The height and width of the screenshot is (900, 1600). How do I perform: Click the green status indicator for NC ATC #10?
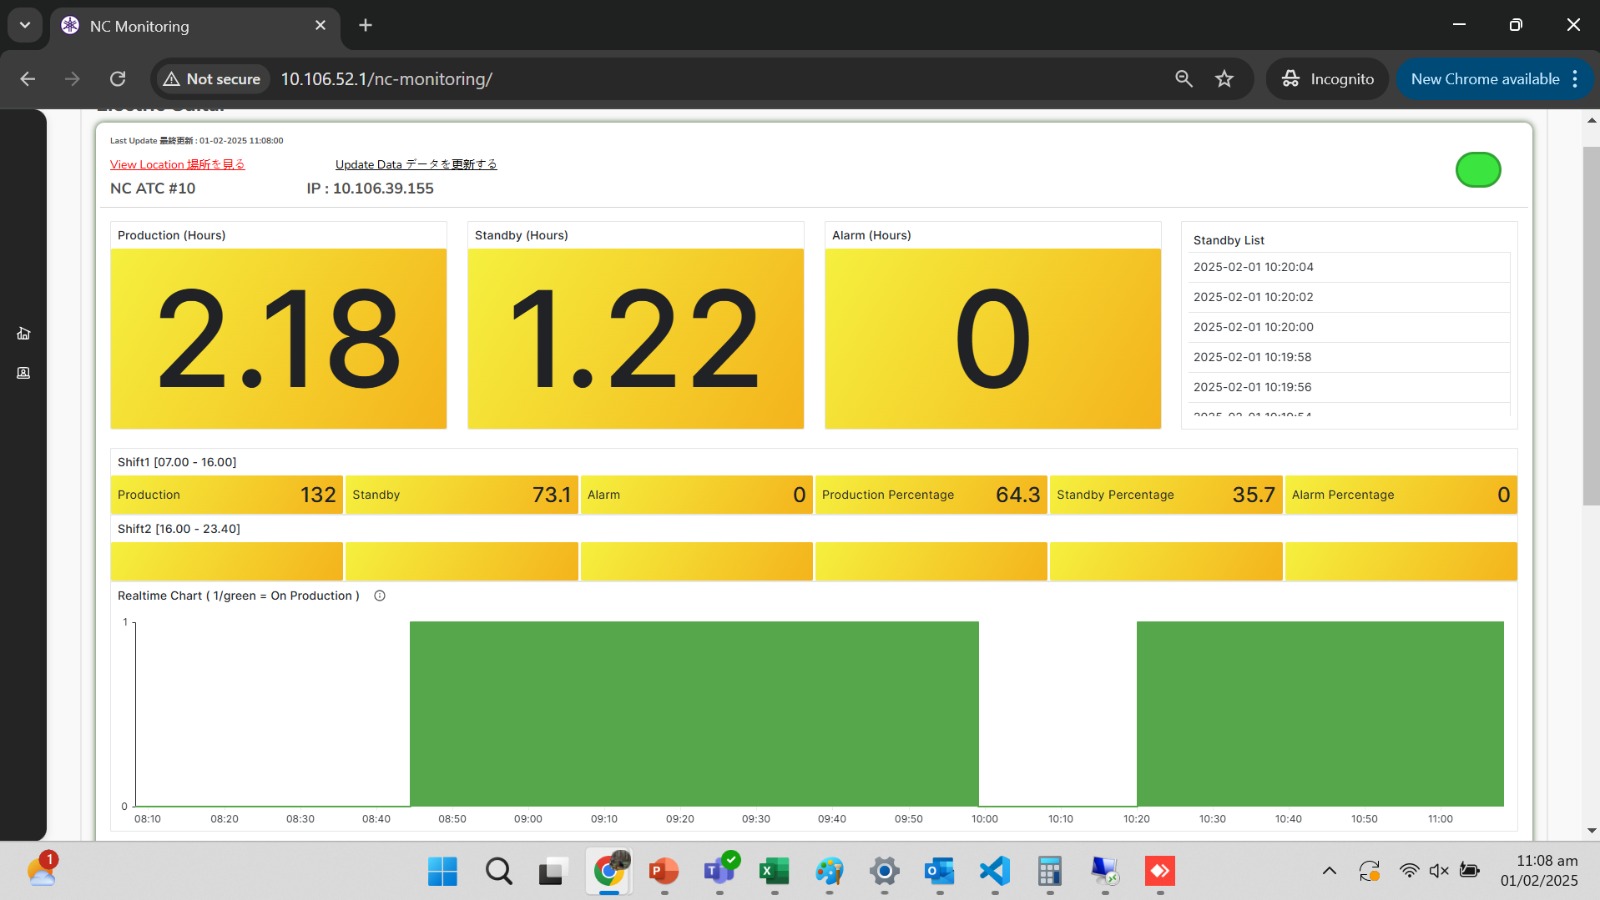click(x=1478, y=170)
